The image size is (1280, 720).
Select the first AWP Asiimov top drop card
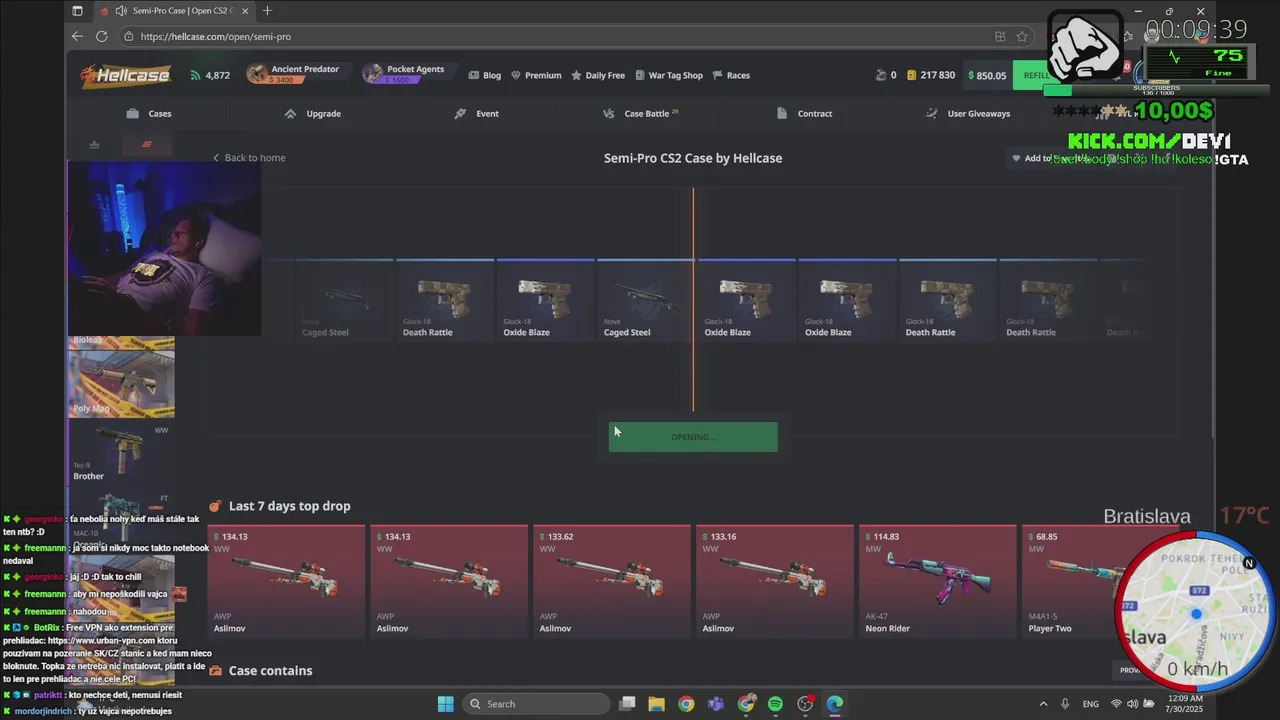coord(287,581)
